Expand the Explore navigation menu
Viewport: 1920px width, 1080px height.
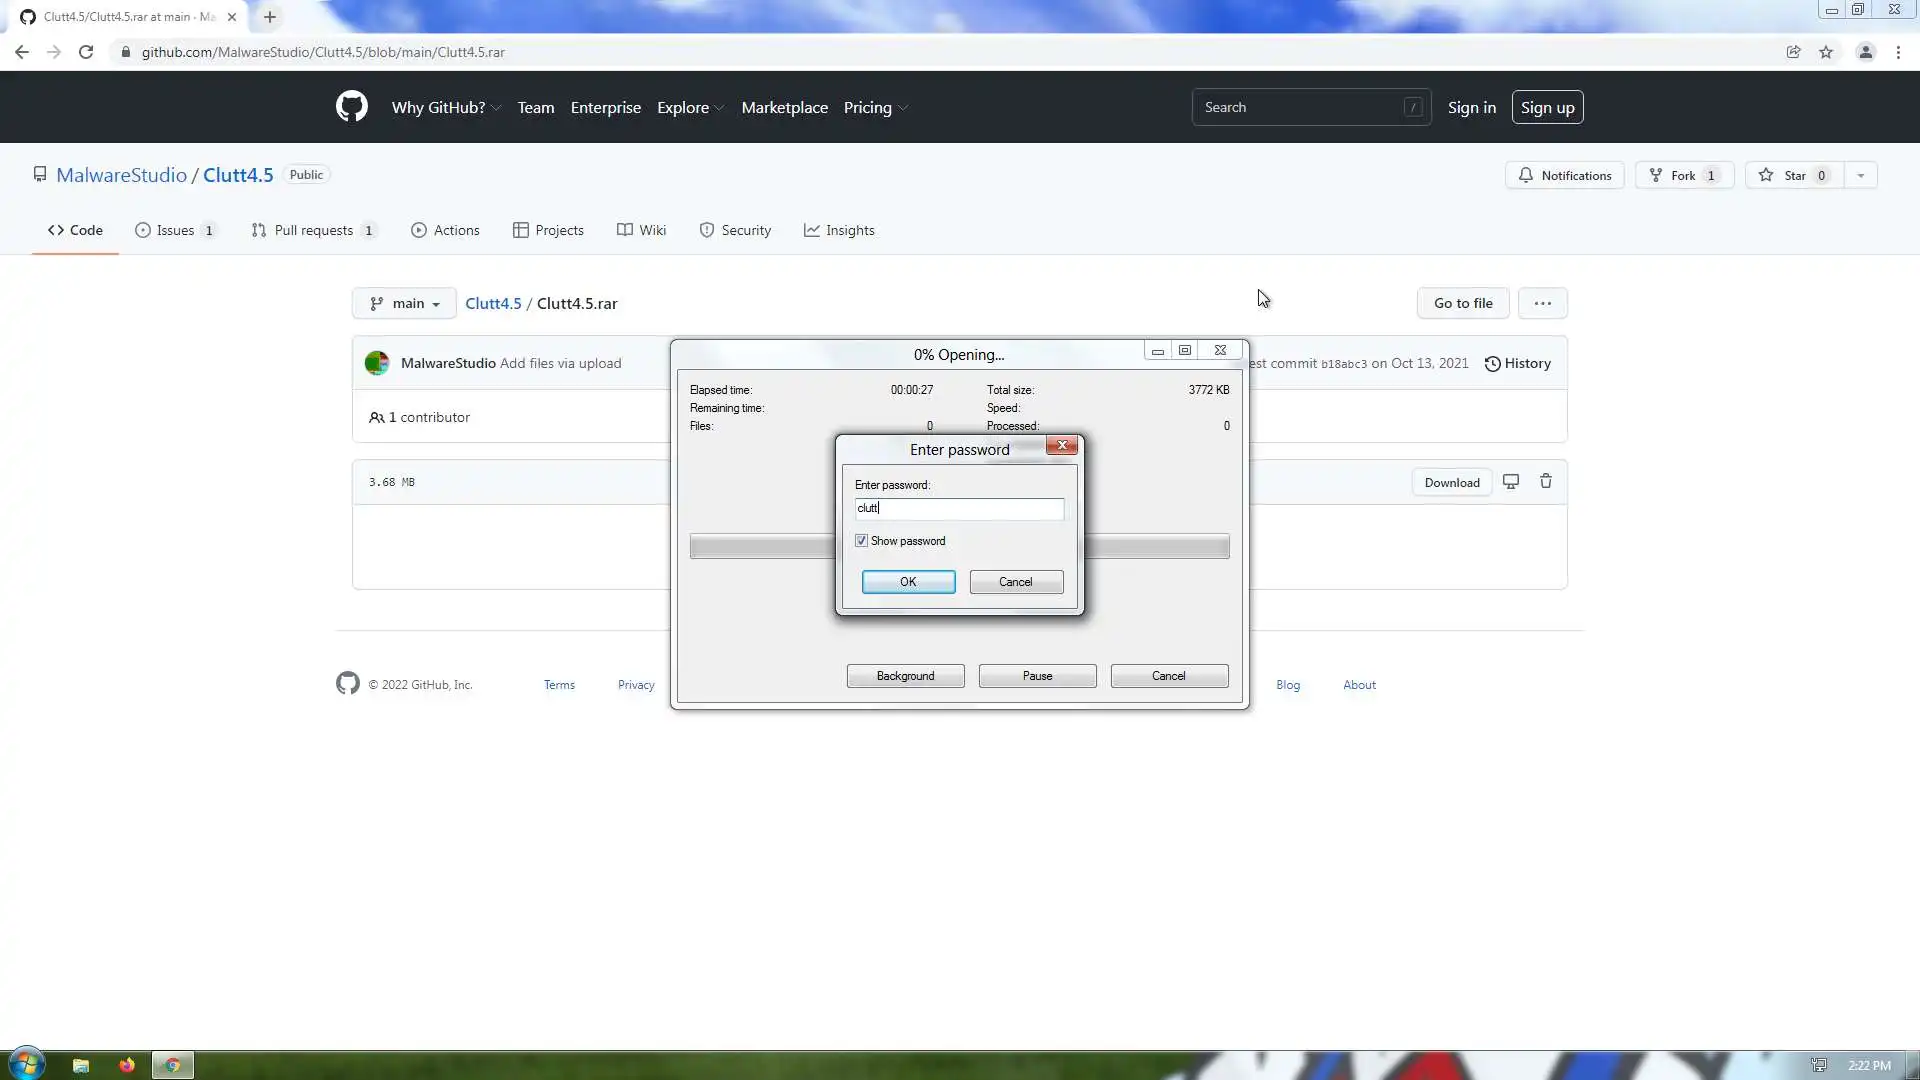[x=690, y=107]
